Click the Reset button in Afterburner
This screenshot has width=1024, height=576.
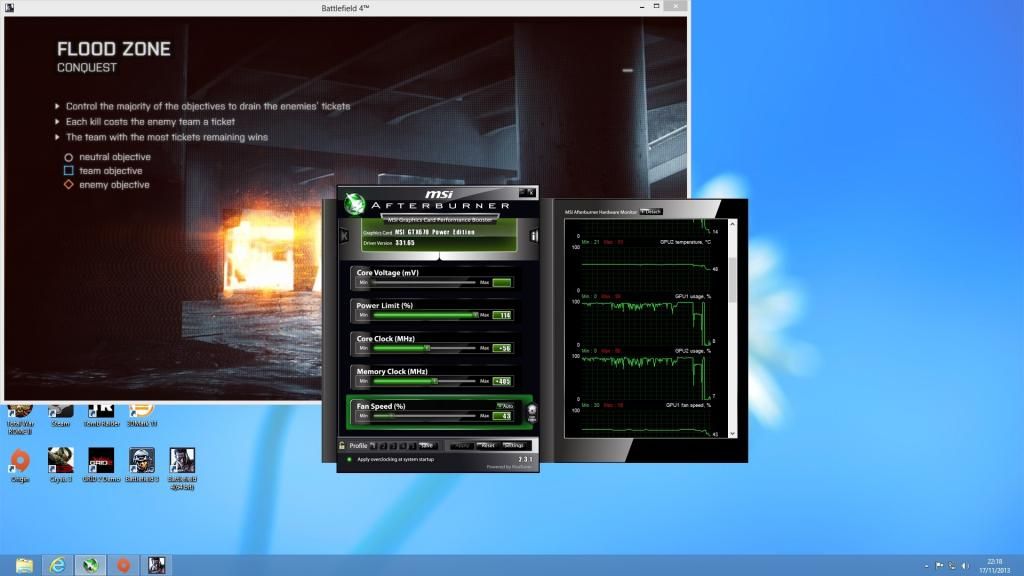487,445
